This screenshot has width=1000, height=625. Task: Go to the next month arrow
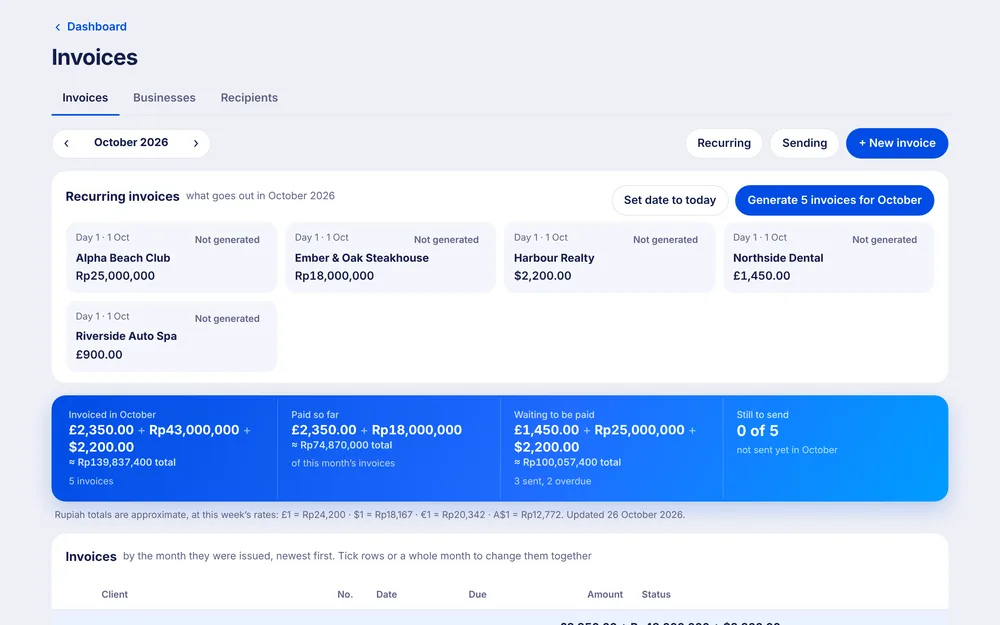pyautogui.click(x=196, y=143)
